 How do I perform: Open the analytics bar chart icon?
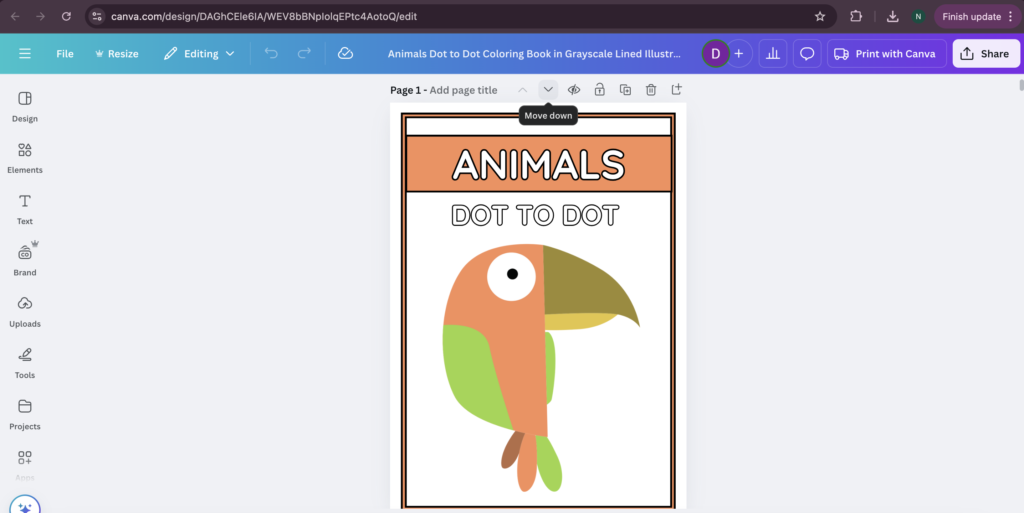click(x=773, y=54)
